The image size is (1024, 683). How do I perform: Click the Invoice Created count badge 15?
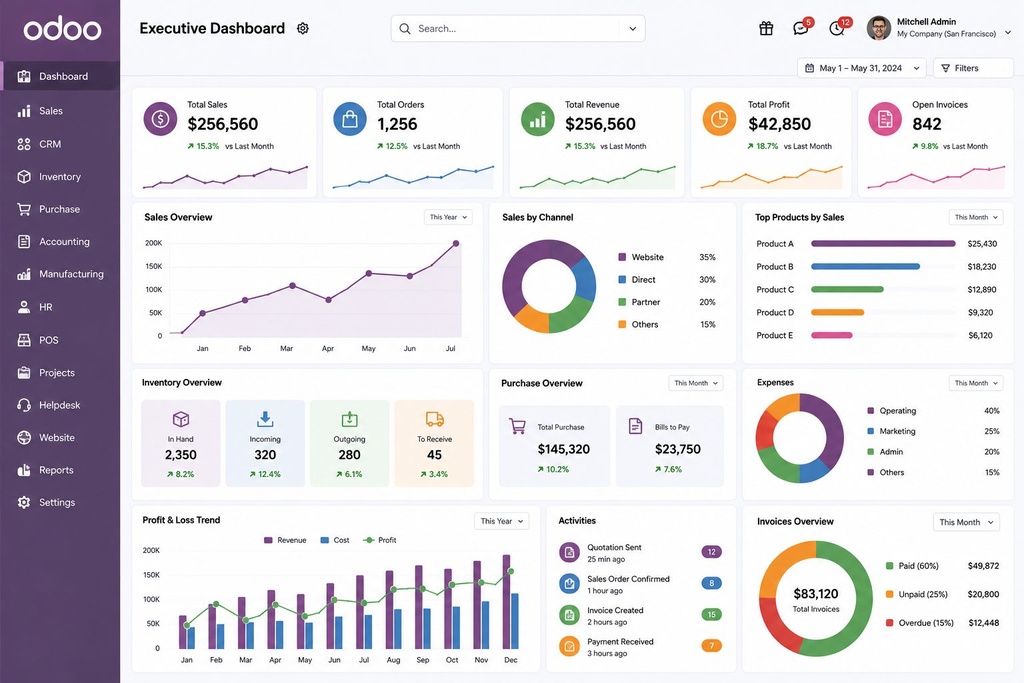pos(711,614)
